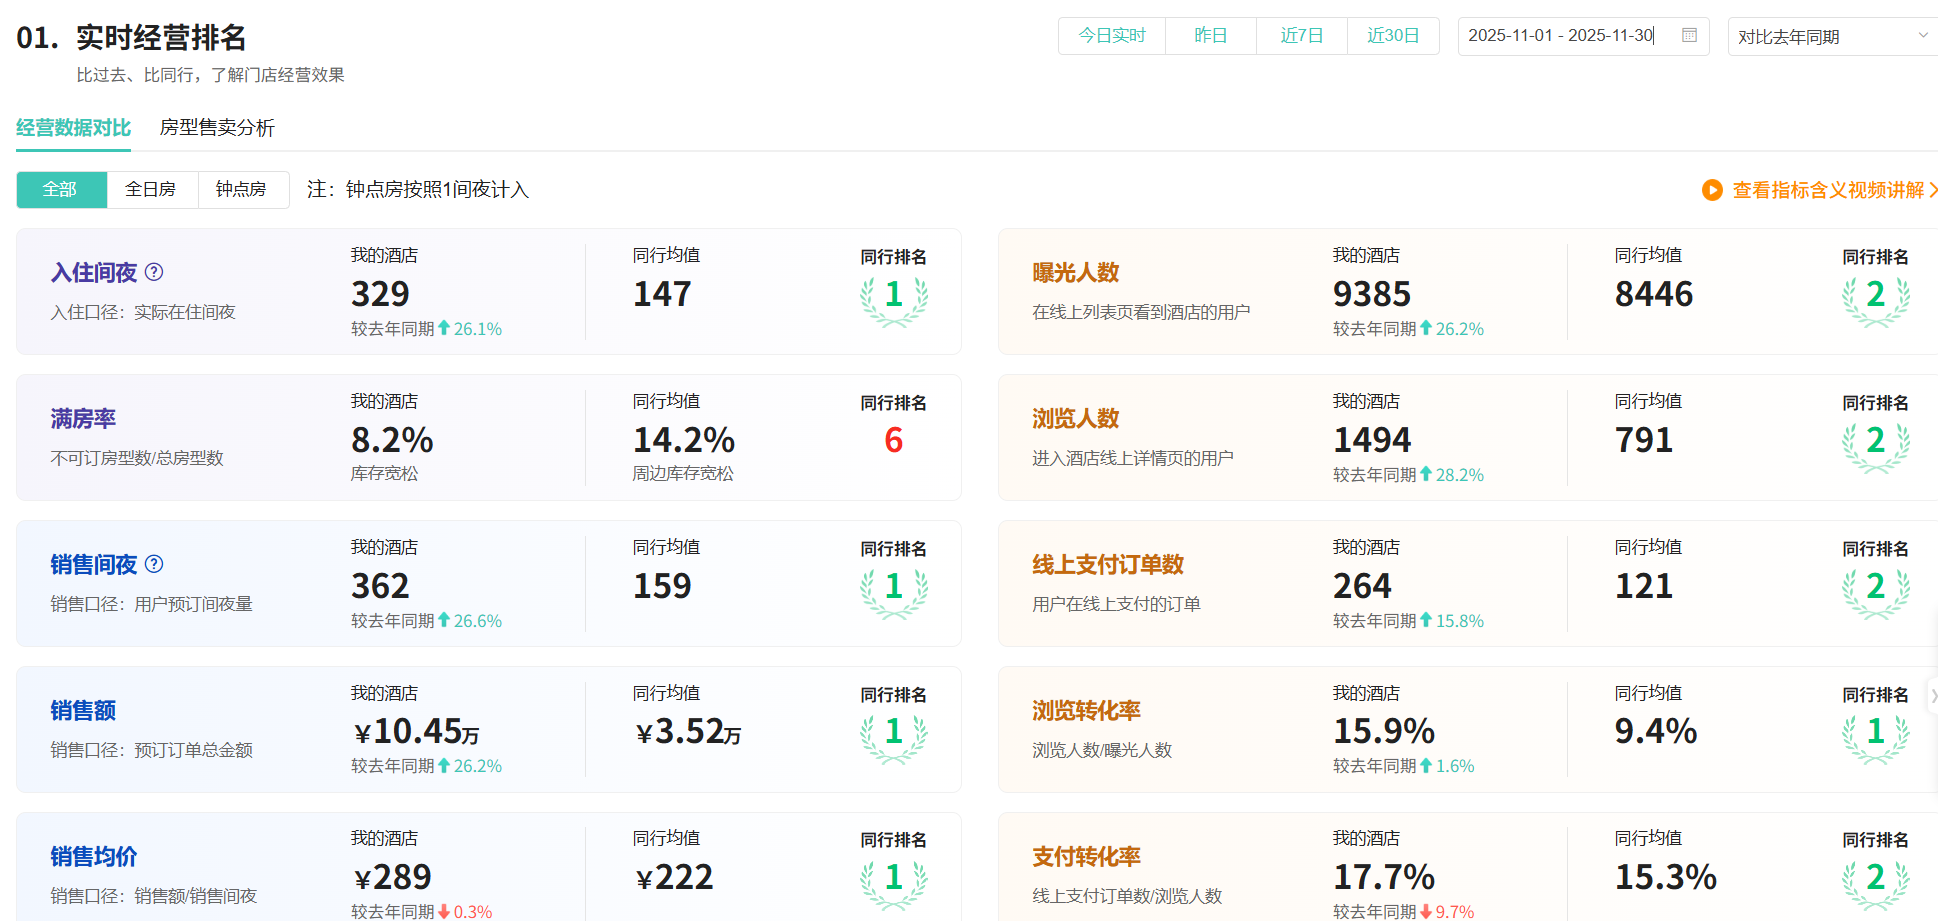Image resolution: width=1938 pixels, height=921 pixels.
Task: Click 浏览人数 peer rank 2 laurel badge
Action: 1876,446
